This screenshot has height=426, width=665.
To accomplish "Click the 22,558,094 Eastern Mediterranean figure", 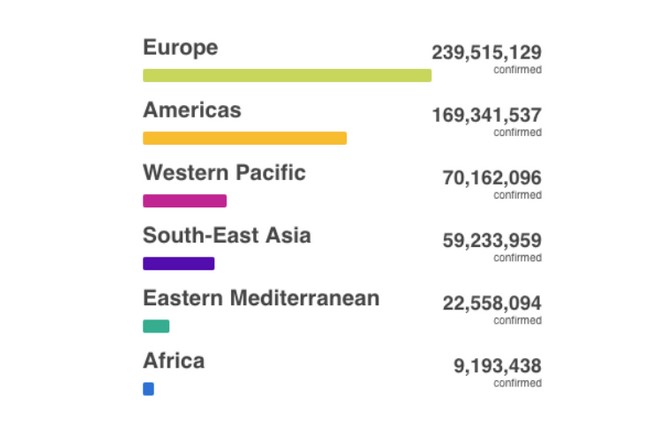I will (x=492, y=303).
